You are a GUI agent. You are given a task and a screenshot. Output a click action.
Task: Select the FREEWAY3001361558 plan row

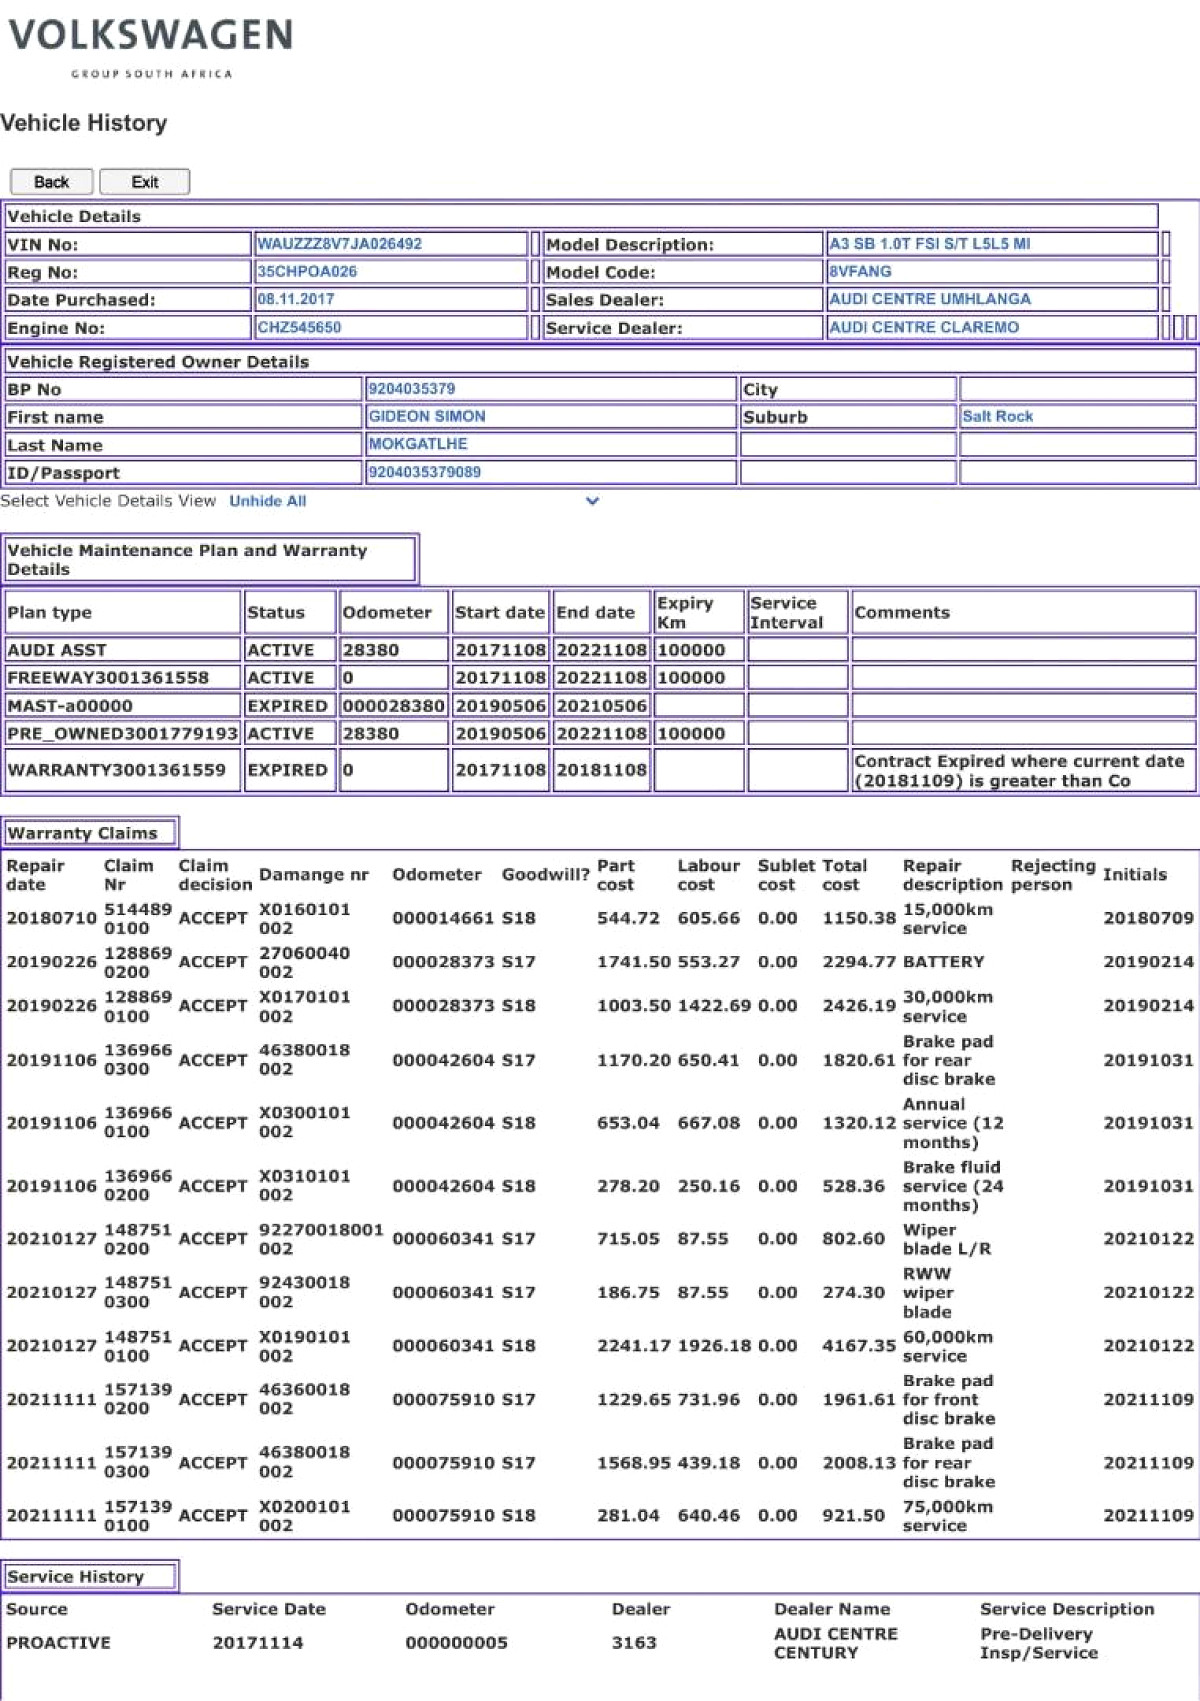click(600, 678)
